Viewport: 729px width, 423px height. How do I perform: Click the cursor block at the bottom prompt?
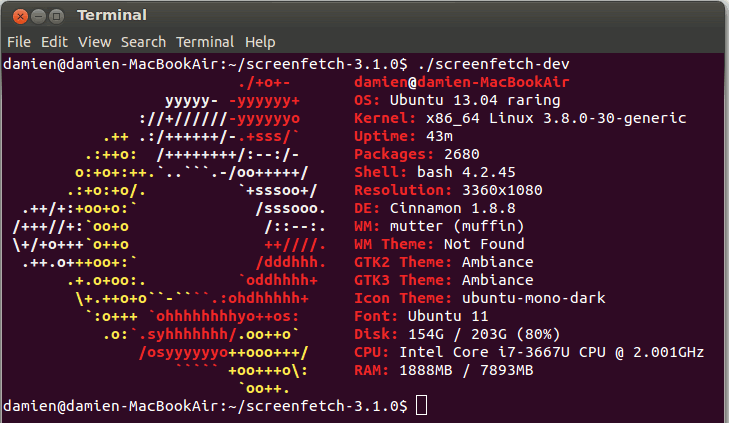421,405
